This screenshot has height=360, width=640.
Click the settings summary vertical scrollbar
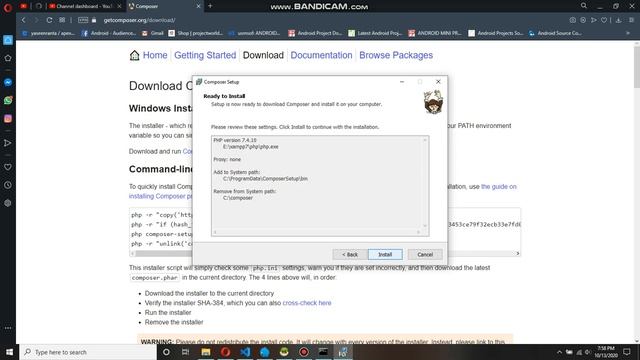click(425, 183)
